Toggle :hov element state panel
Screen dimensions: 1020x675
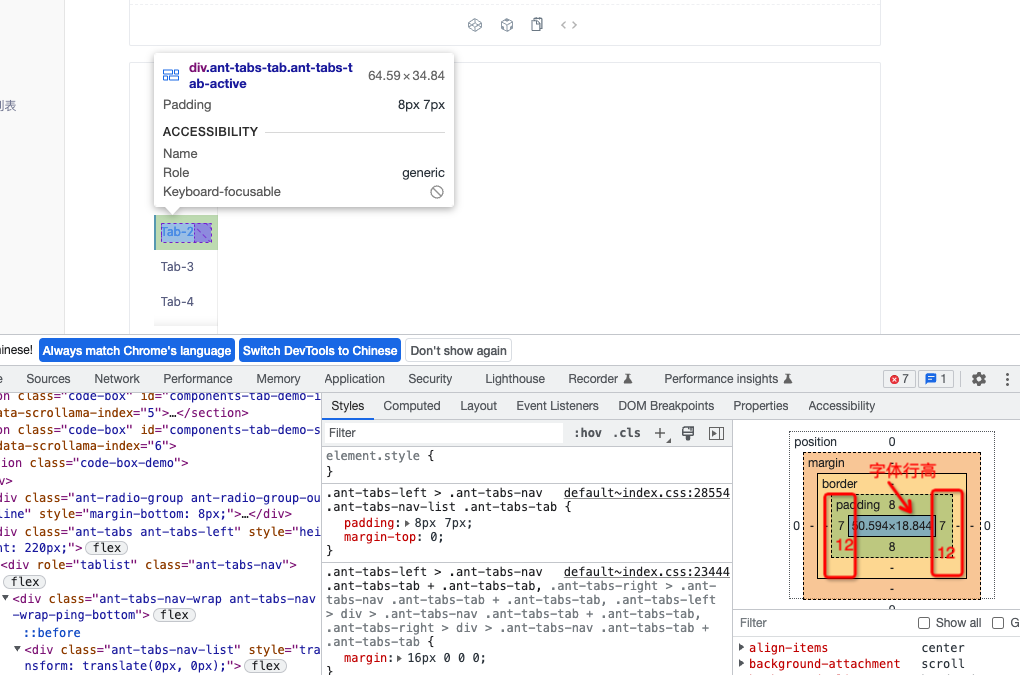(x=587, y=433)
